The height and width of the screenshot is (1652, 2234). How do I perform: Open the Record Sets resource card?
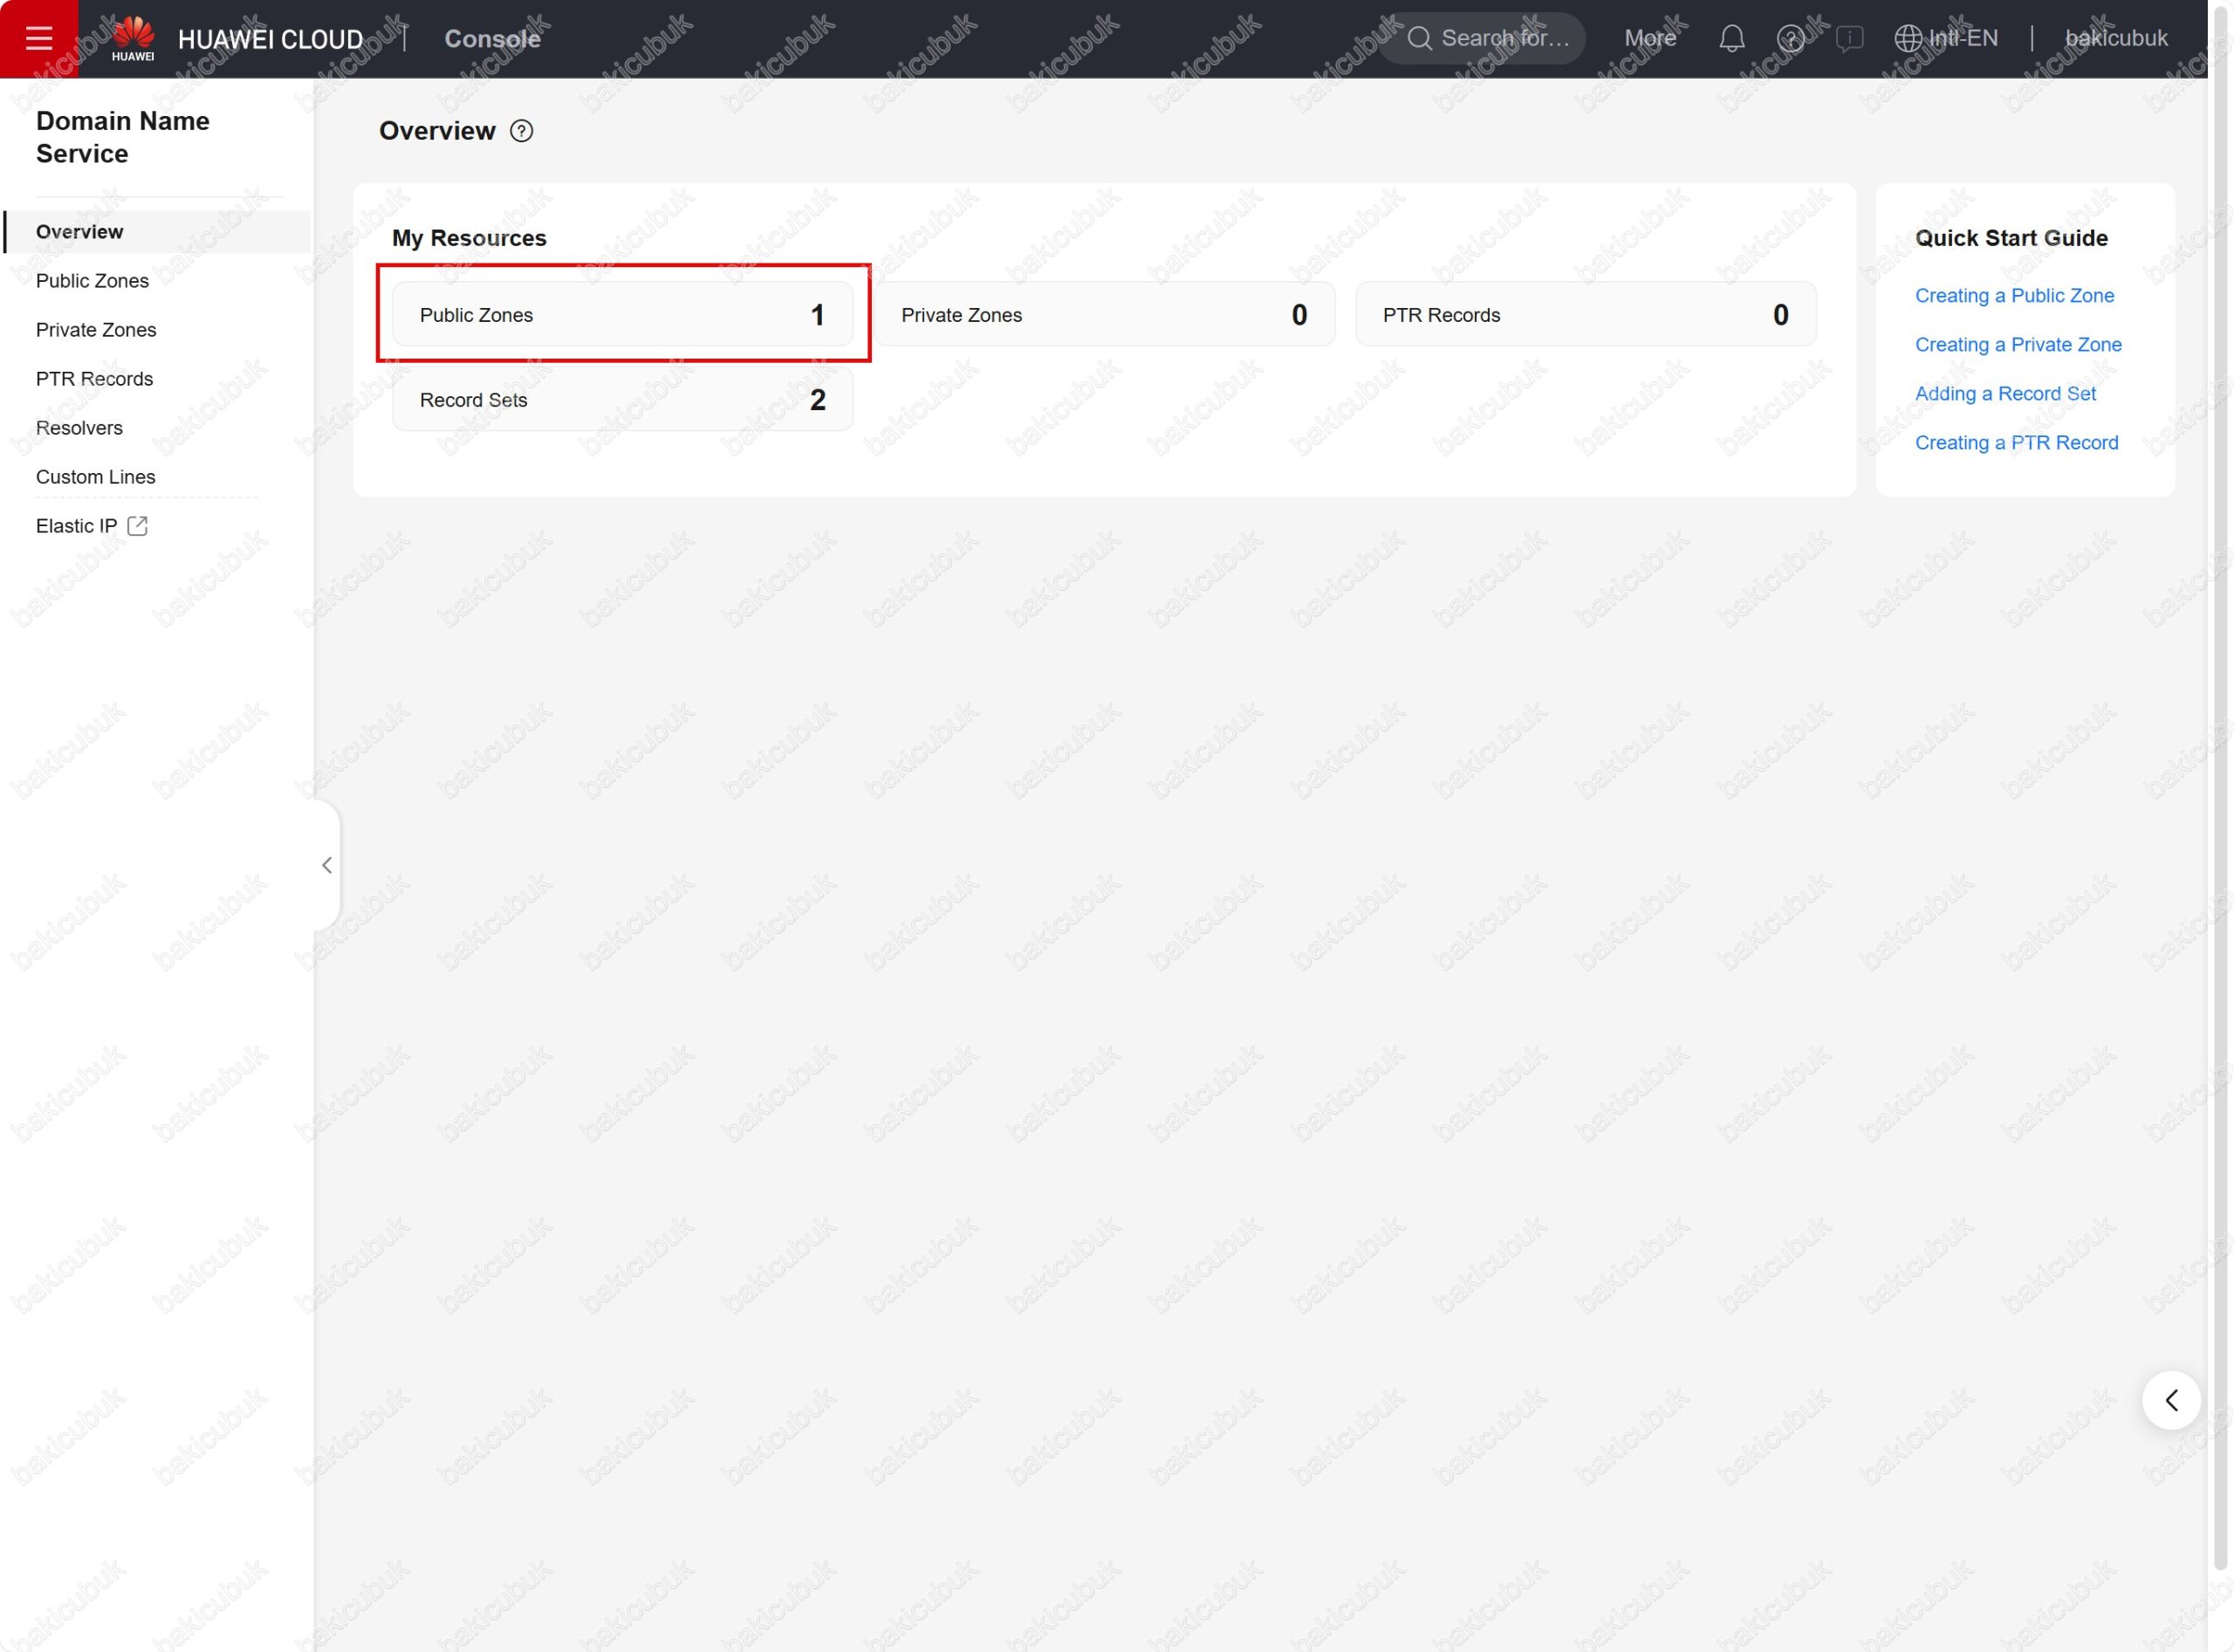[622, 400]
